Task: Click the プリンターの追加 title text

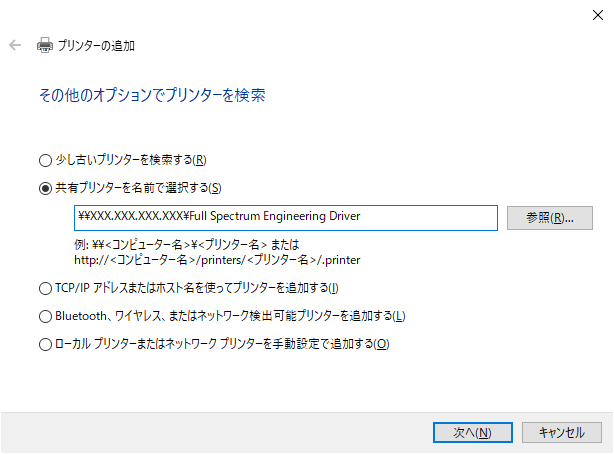Action: pos(96,46)
